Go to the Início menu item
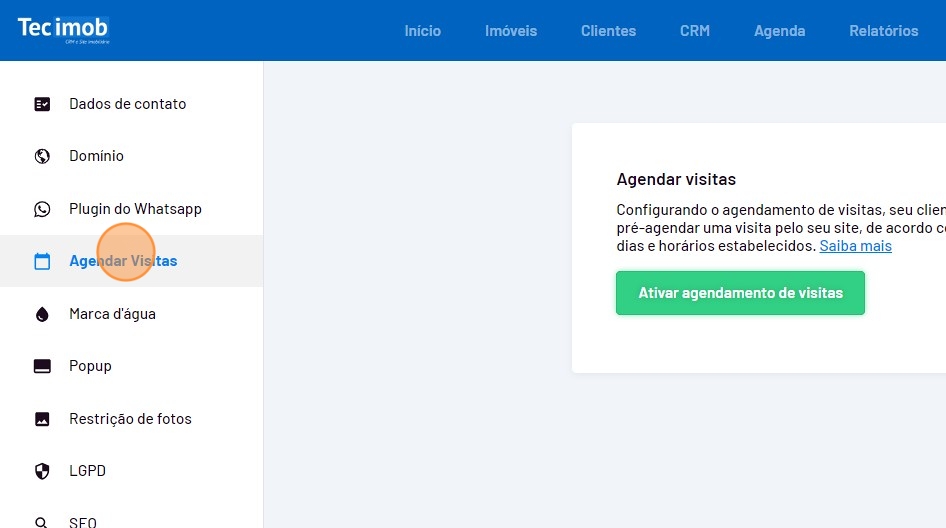 (x=422, y=31)
